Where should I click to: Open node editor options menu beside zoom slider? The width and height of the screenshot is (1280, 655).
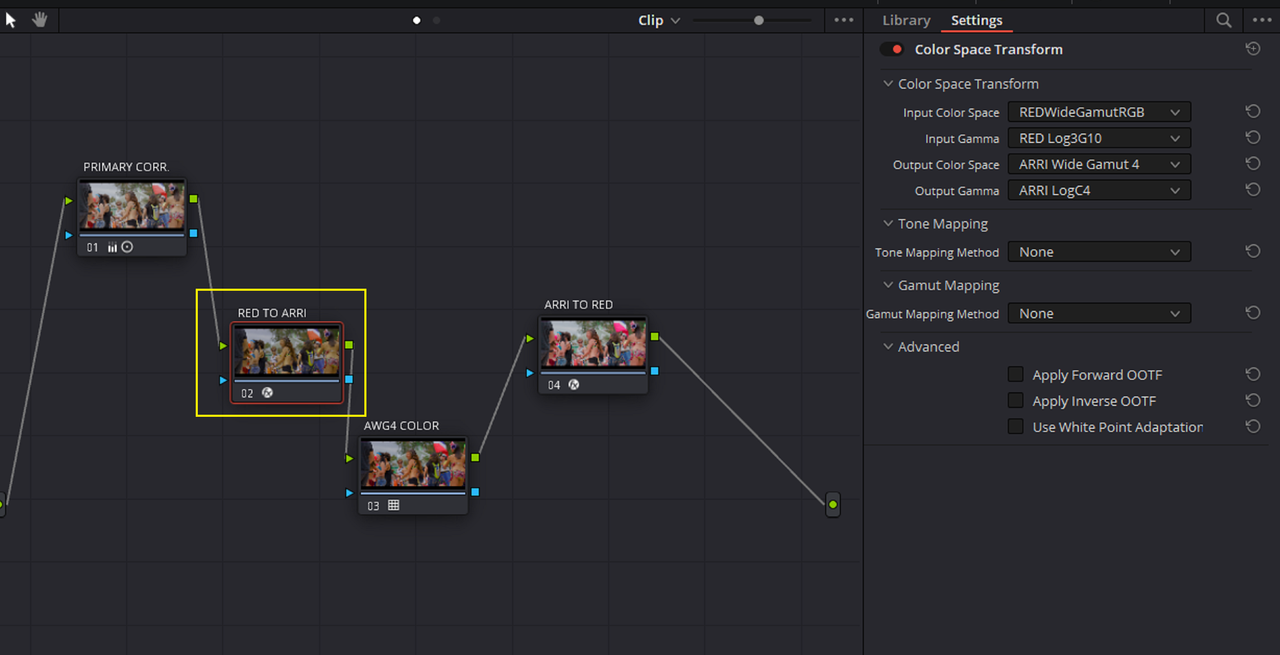point(844,20)
